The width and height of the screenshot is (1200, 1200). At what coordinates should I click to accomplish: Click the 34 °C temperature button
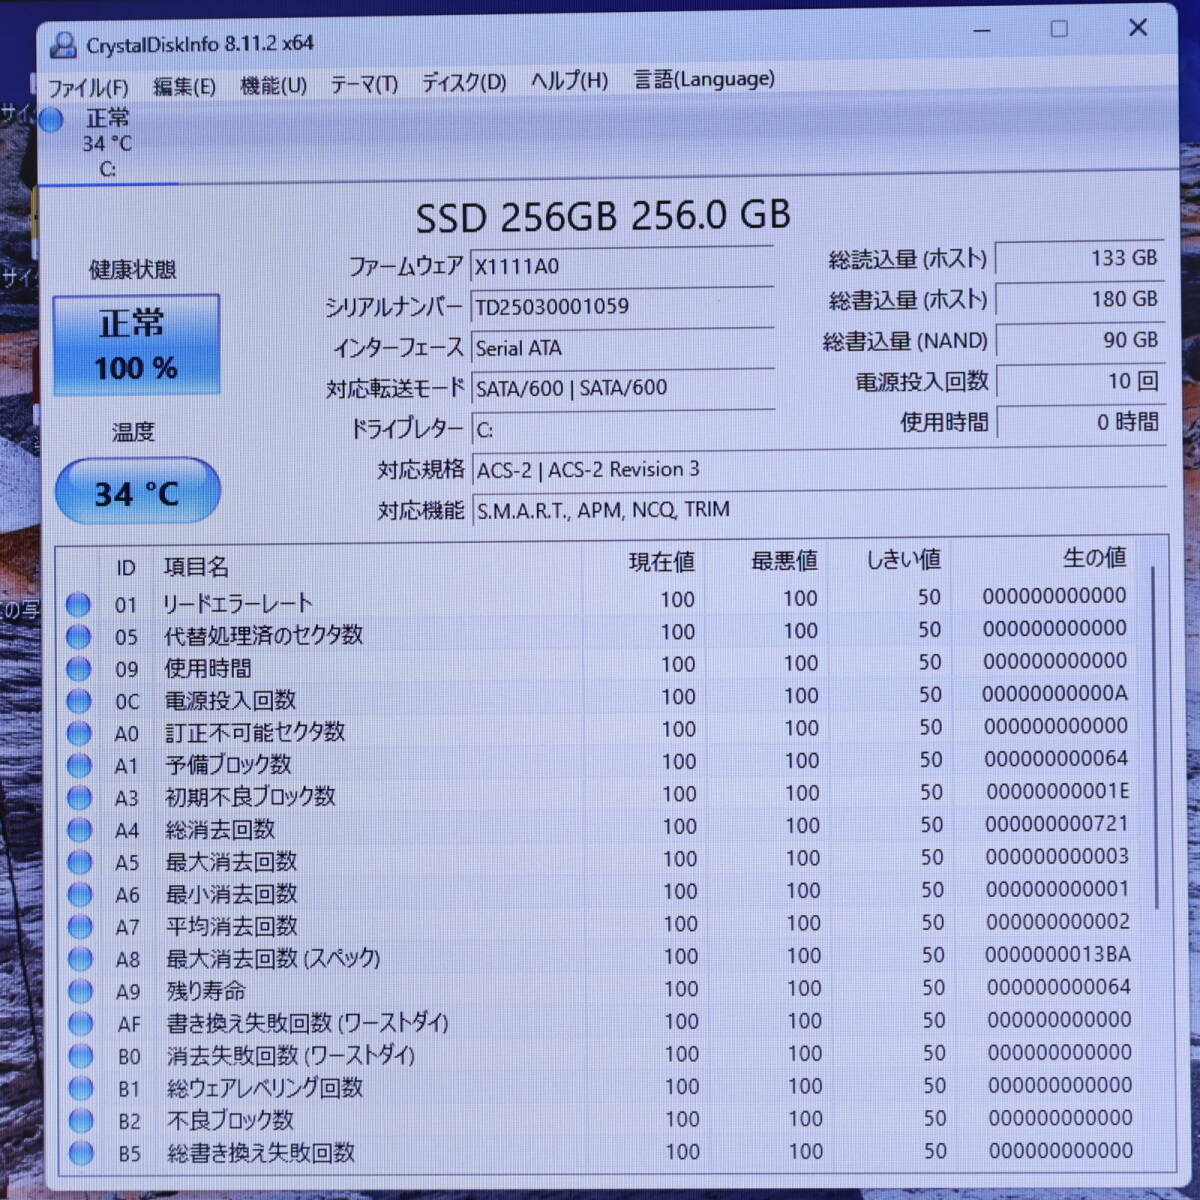137,491
